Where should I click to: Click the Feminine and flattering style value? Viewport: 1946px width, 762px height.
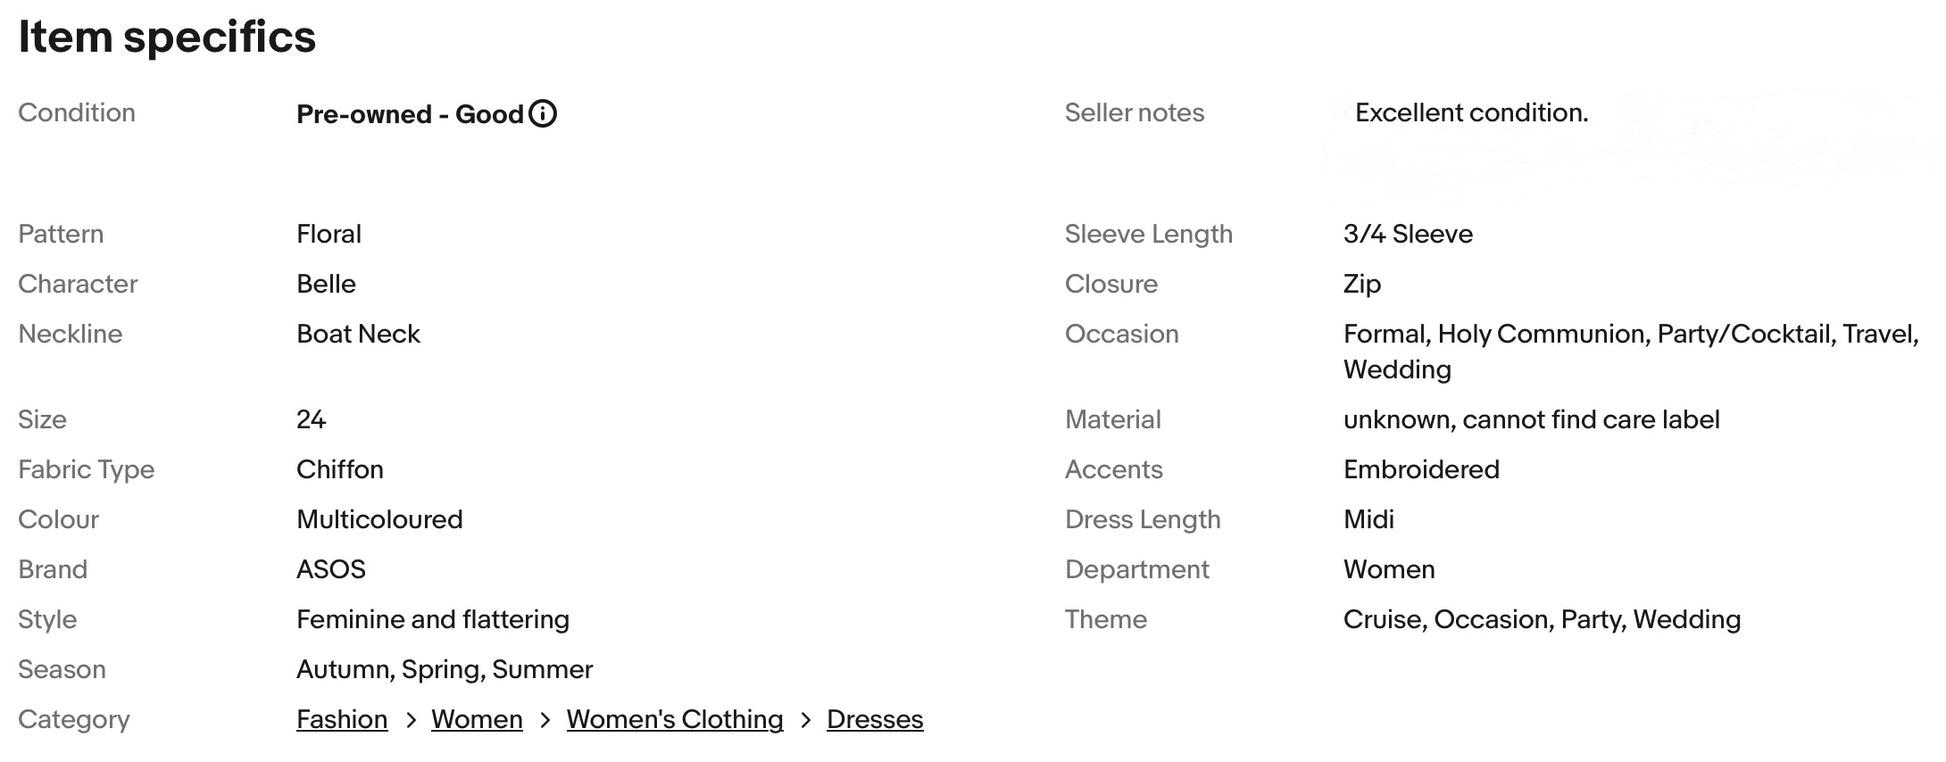pyautogui.click(x=433, y=620)
